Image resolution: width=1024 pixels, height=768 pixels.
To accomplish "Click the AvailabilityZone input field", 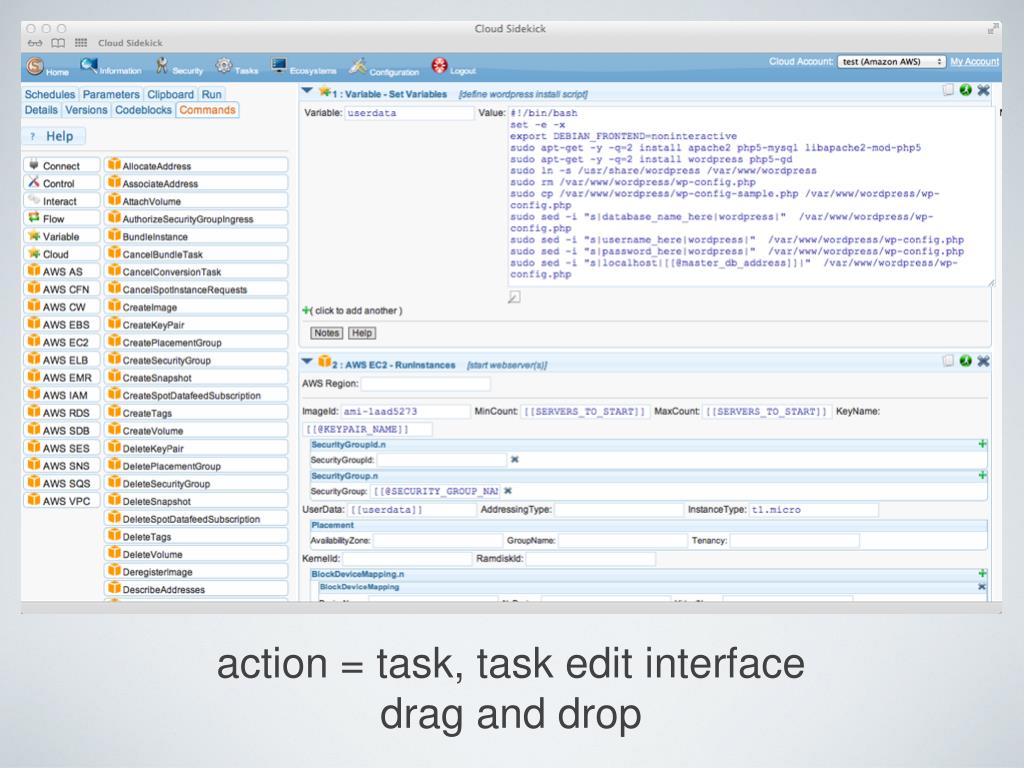I will (438, 541).
